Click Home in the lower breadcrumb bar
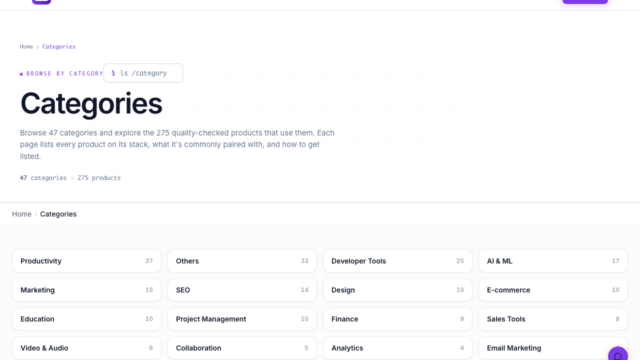Image resolution: width=640 pixels, height=360 pixels. click(22, 214)
